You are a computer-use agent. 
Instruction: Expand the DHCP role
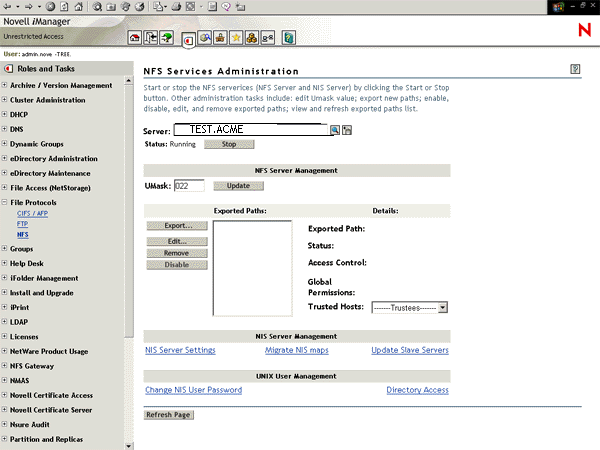point(4,114)
